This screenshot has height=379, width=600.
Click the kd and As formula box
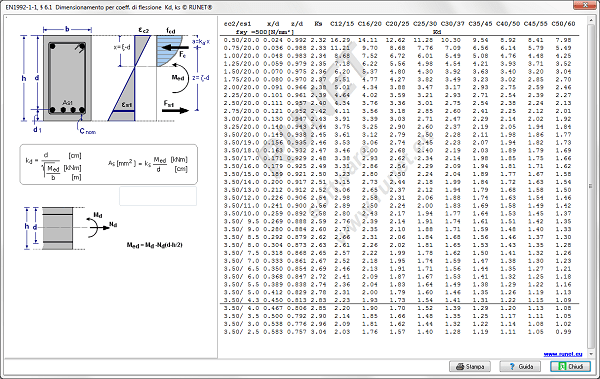[x=109, y=164]
